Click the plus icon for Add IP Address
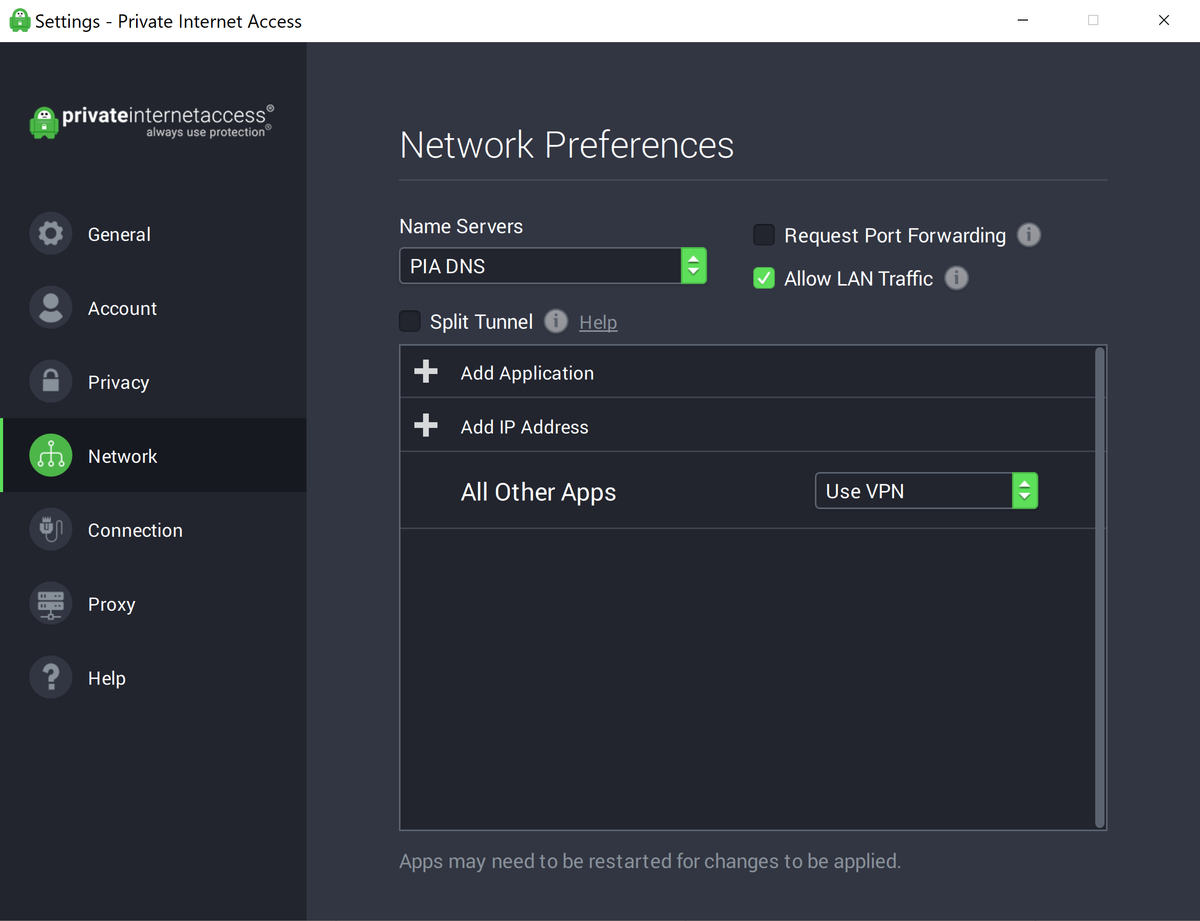Screen dimensions: 1200x921 [426, 426]
